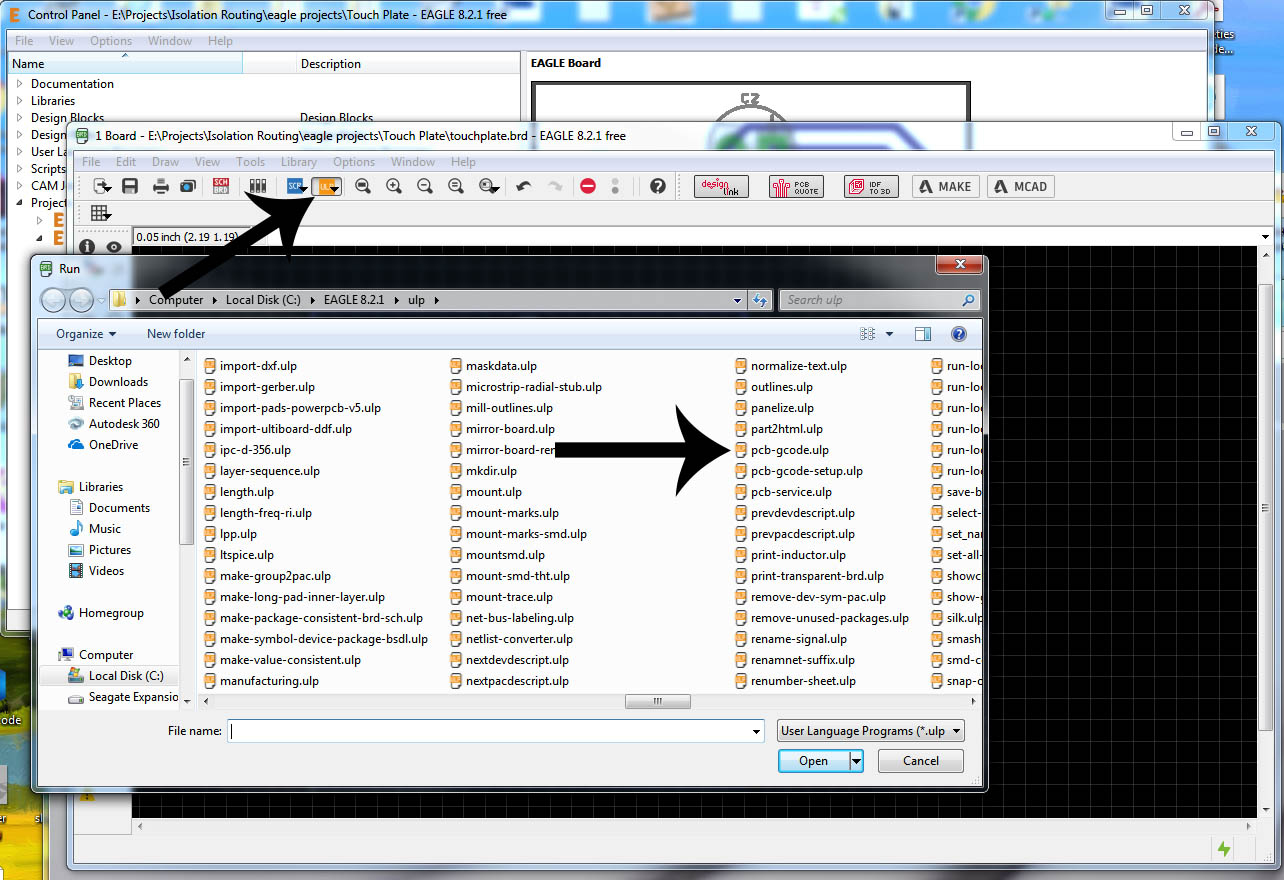Open the grid settings icon
The height and width of the screenshot is (880, 1284).
101,213
